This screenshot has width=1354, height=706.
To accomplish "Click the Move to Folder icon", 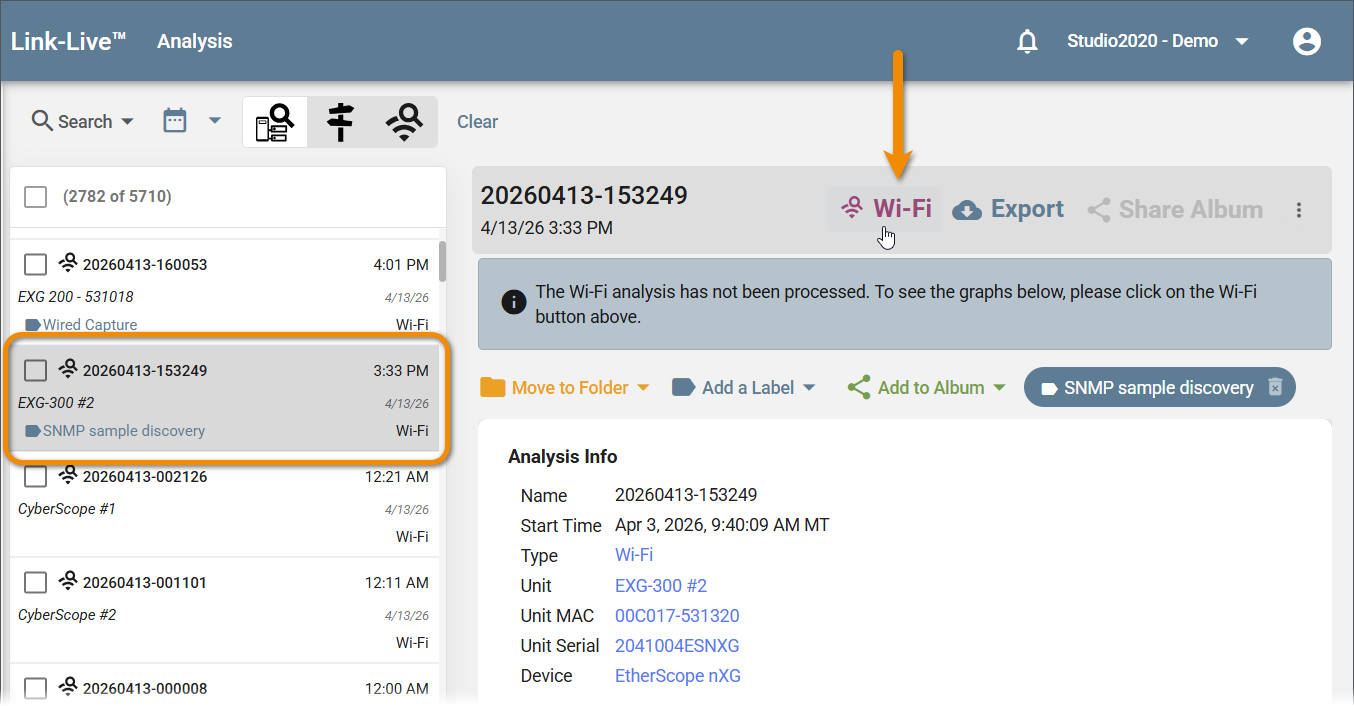I will point(492,388).
